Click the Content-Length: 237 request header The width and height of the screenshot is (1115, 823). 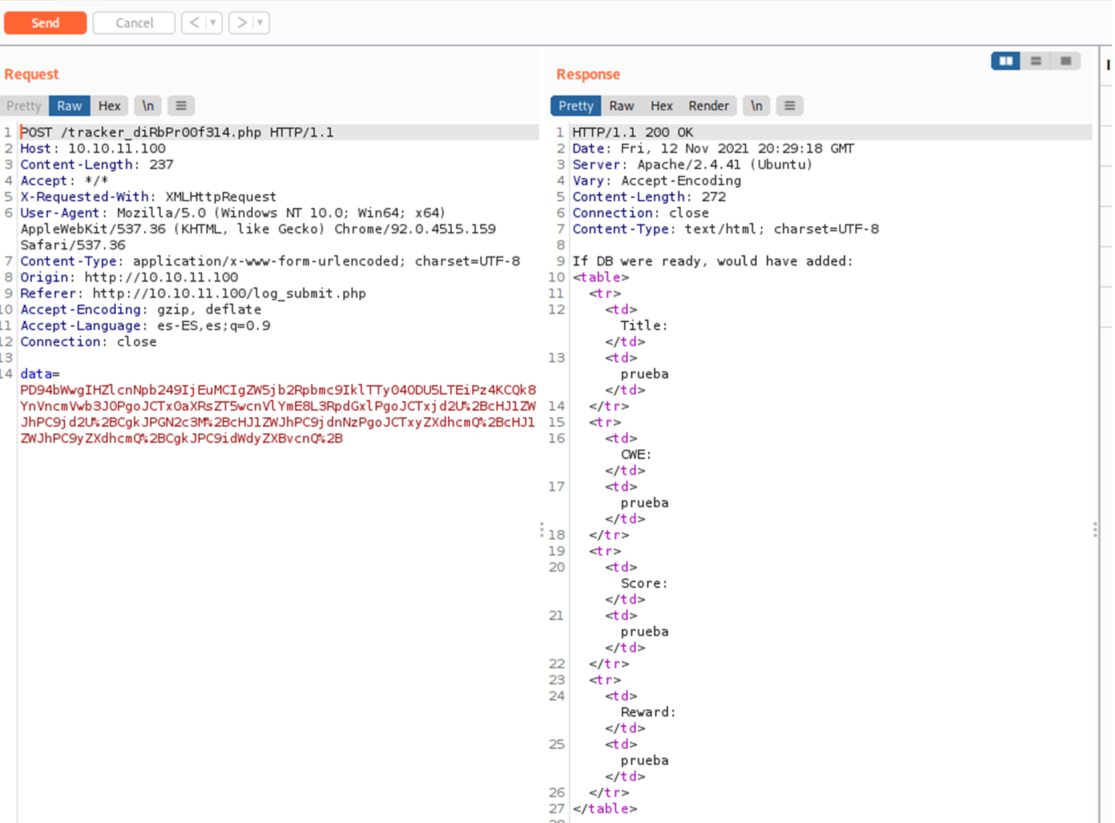(x=97, y=164)
